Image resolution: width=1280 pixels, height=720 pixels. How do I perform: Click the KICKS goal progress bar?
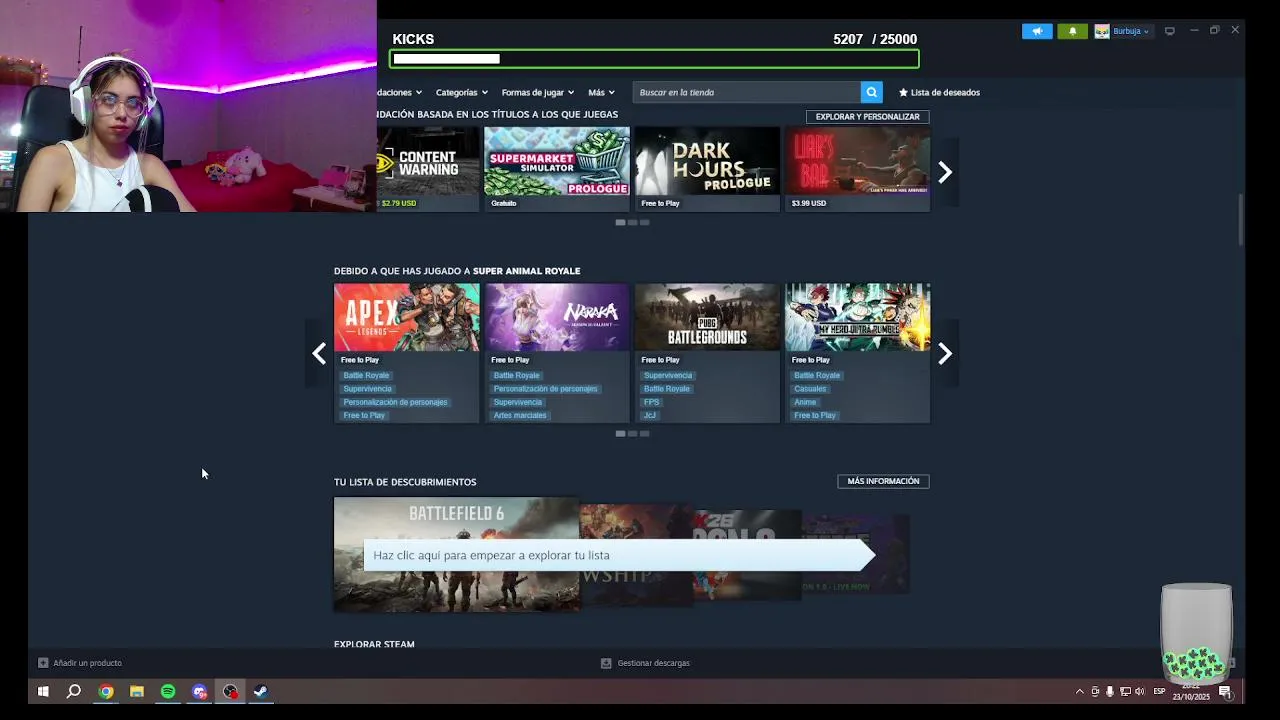[x=654, y=59]
